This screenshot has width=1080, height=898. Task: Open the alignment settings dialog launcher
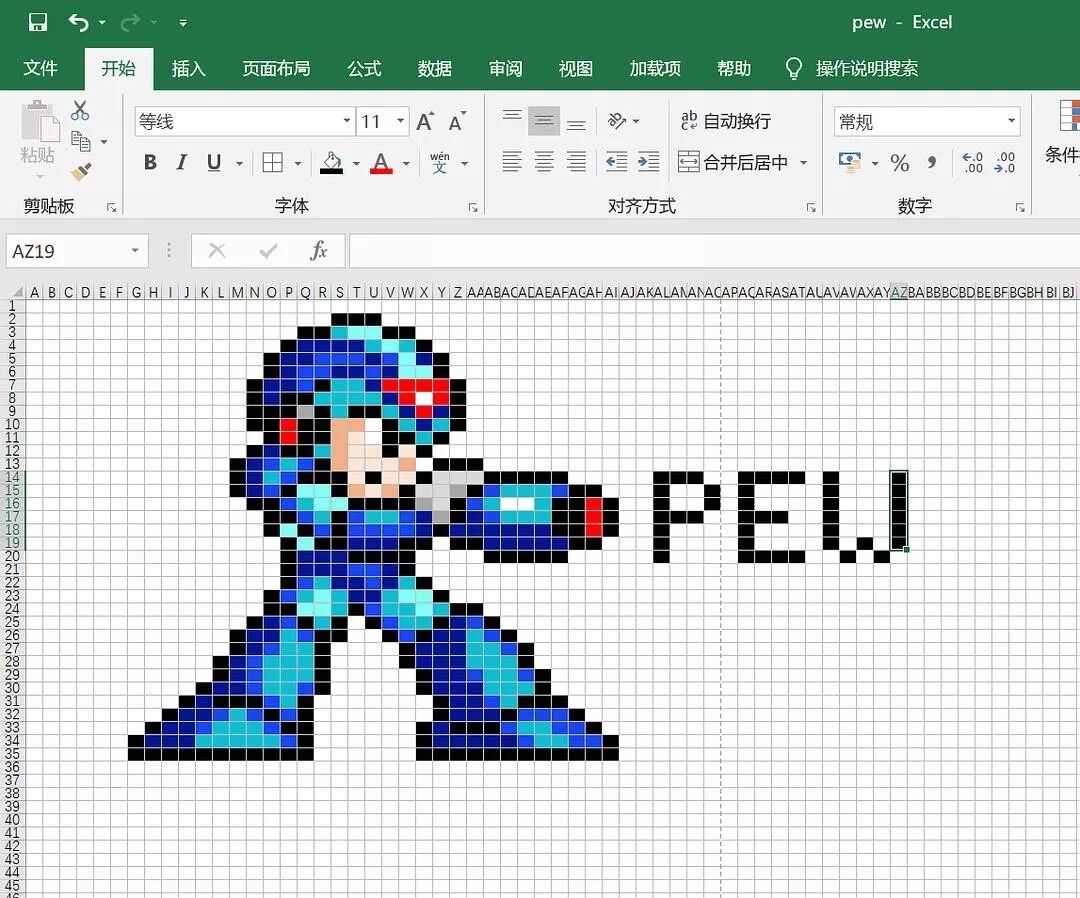(x=811, y=207)
